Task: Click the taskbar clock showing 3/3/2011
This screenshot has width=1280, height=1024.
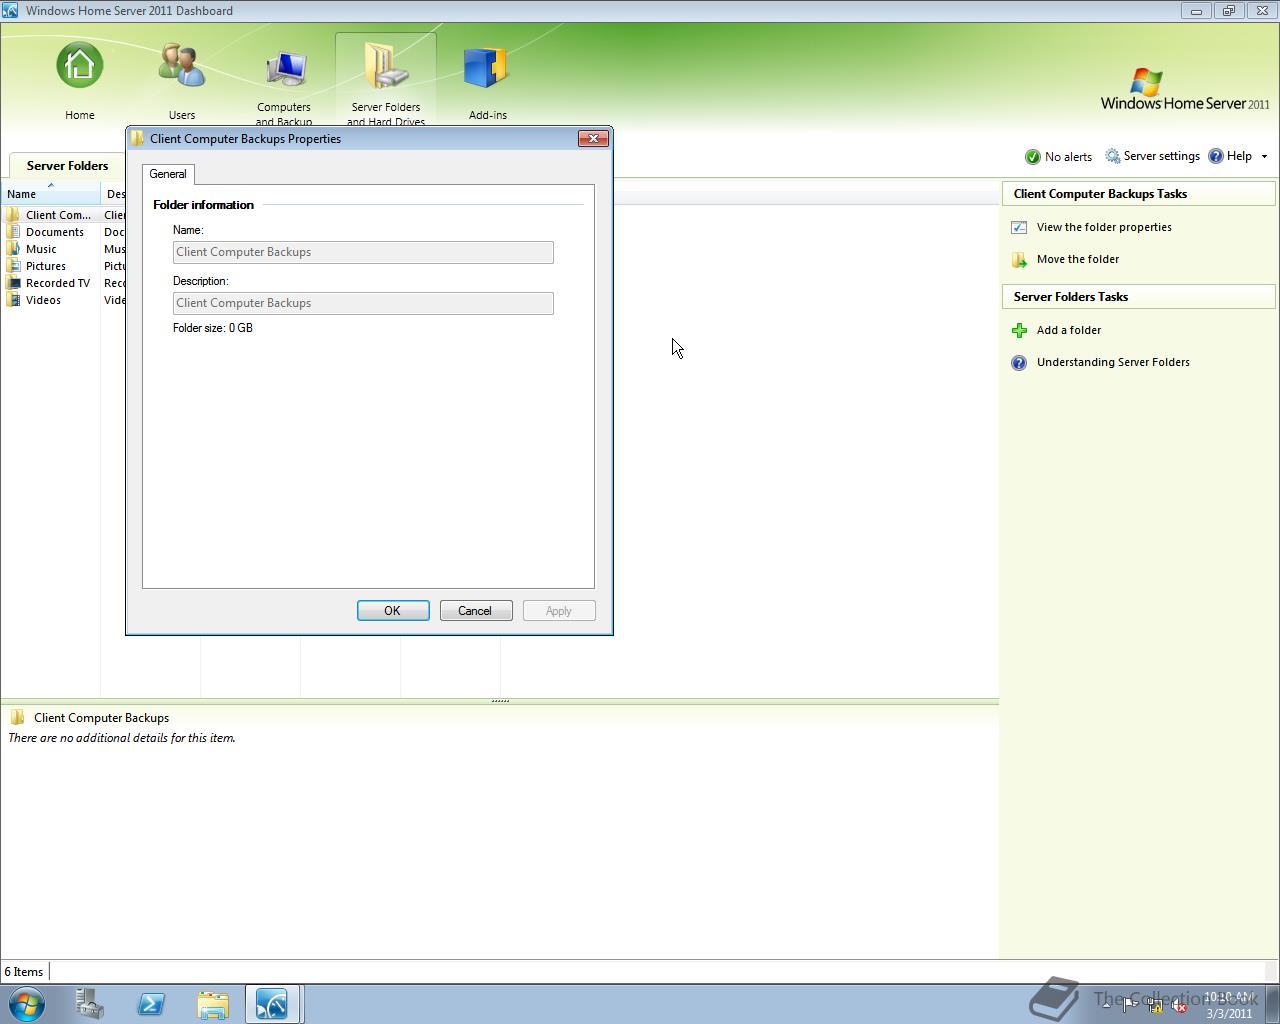Action: point(1229,1005)
